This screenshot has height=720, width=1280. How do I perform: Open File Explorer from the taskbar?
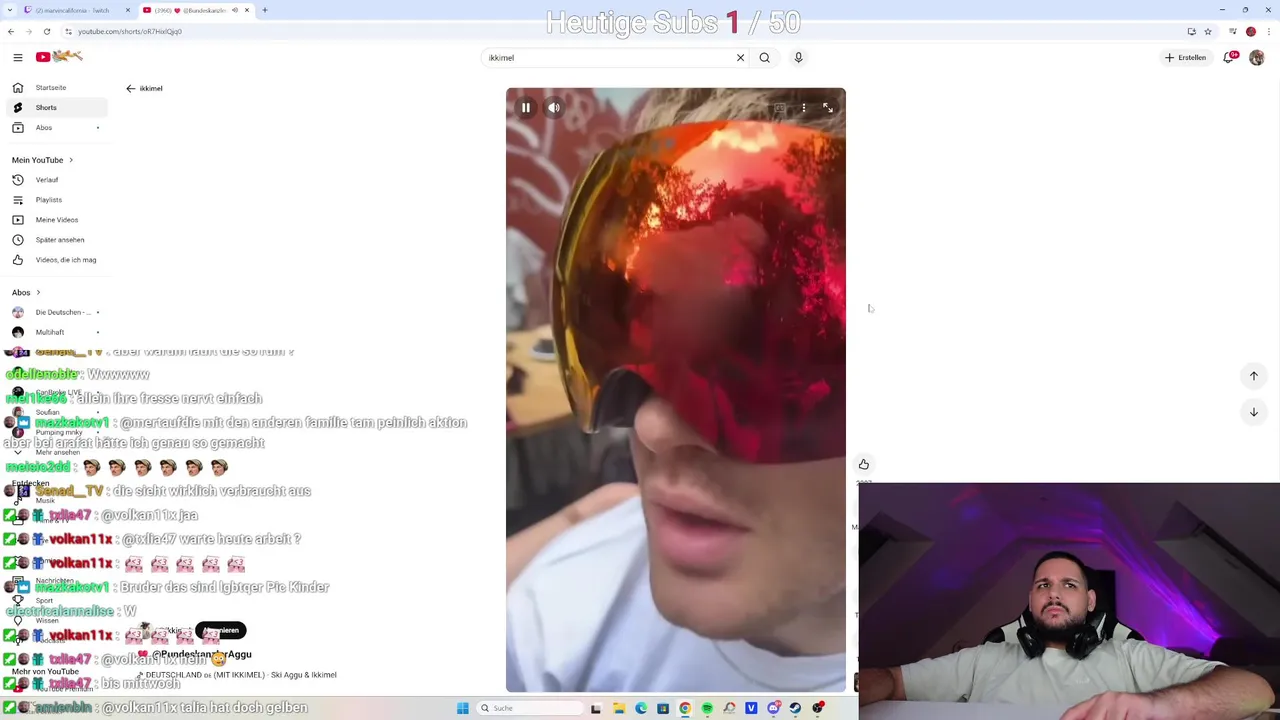[619, 708]
